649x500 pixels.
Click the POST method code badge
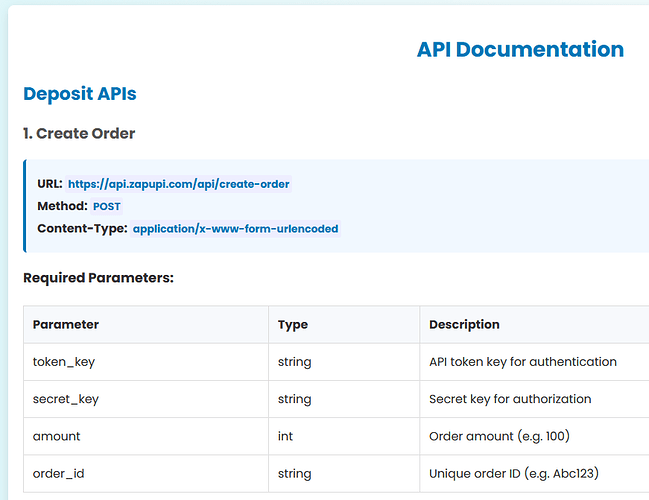click(105, 206)
